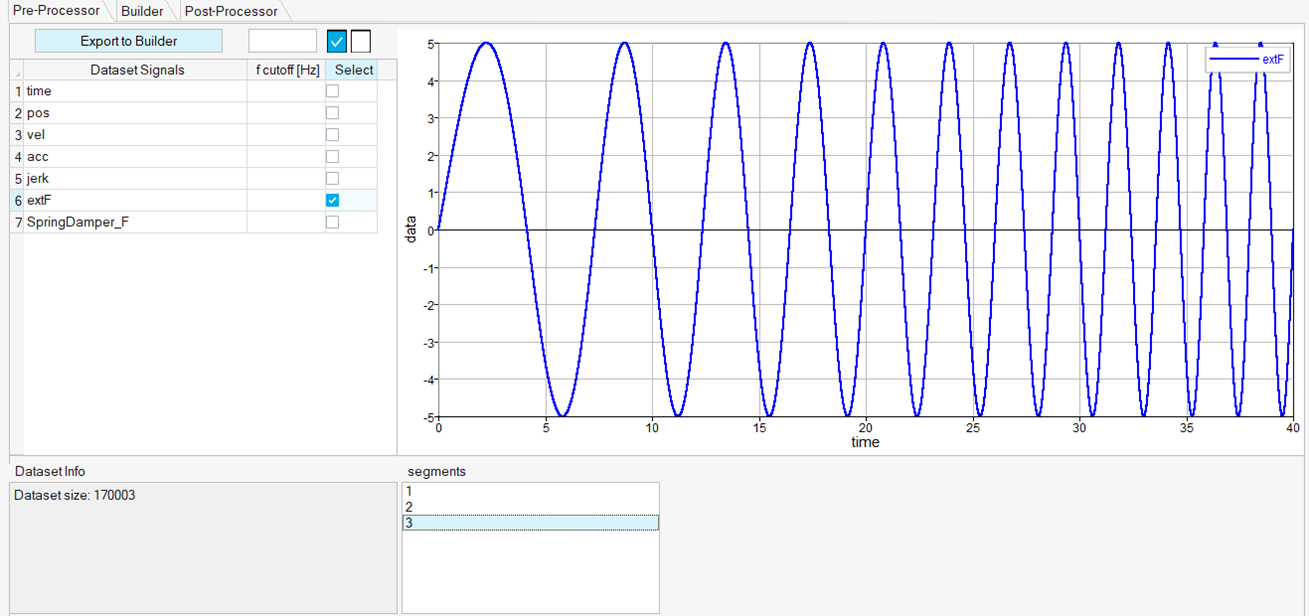Select the Pre-Processor tab
1309x616 pixels.
tap(56, 11)
